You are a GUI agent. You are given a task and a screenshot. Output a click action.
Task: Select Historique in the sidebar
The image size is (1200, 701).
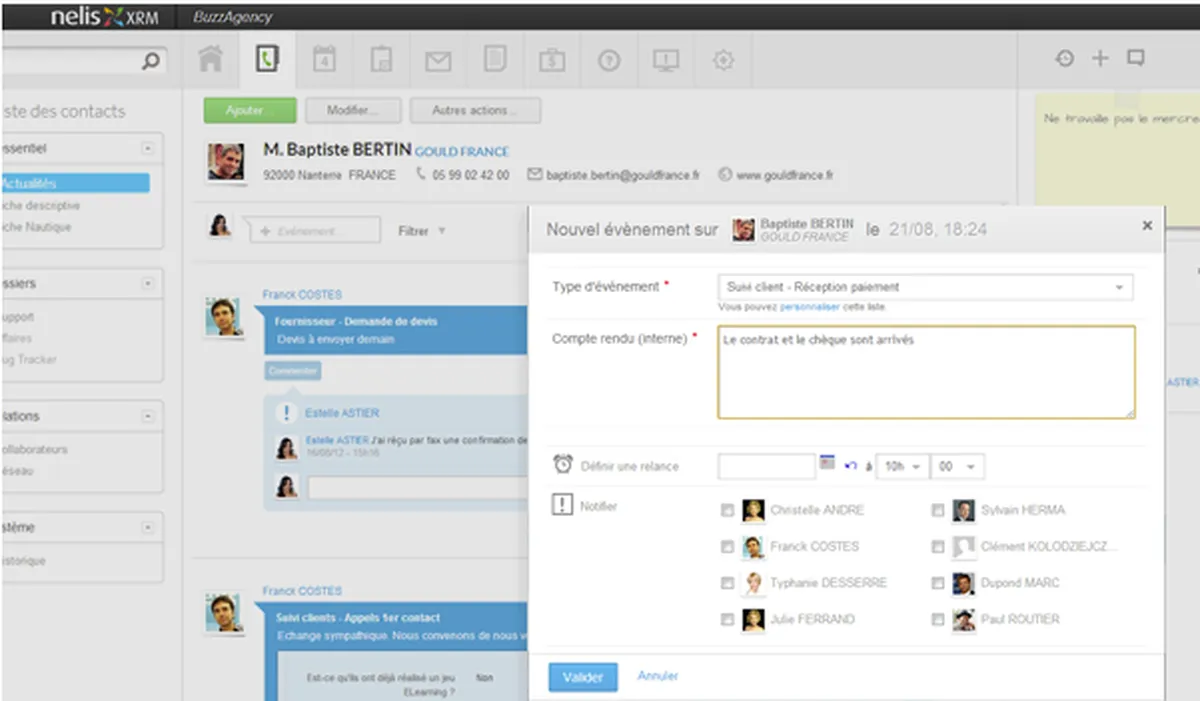(24, 561)
